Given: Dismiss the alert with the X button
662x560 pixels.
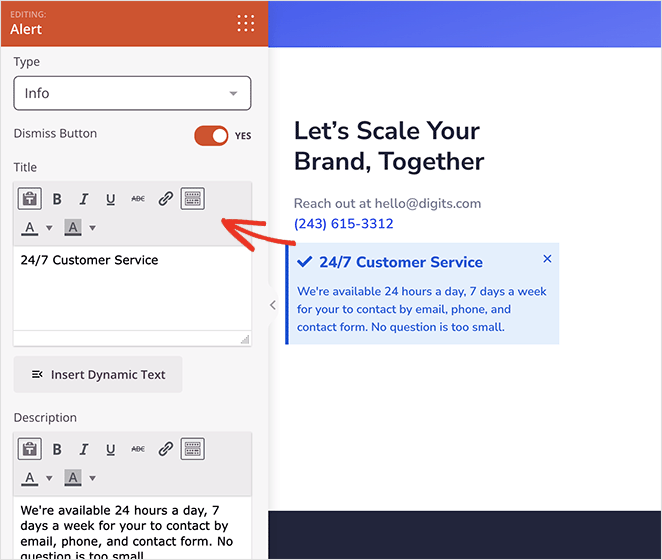Looking at the screenshot, I should (x=547, y=258).
